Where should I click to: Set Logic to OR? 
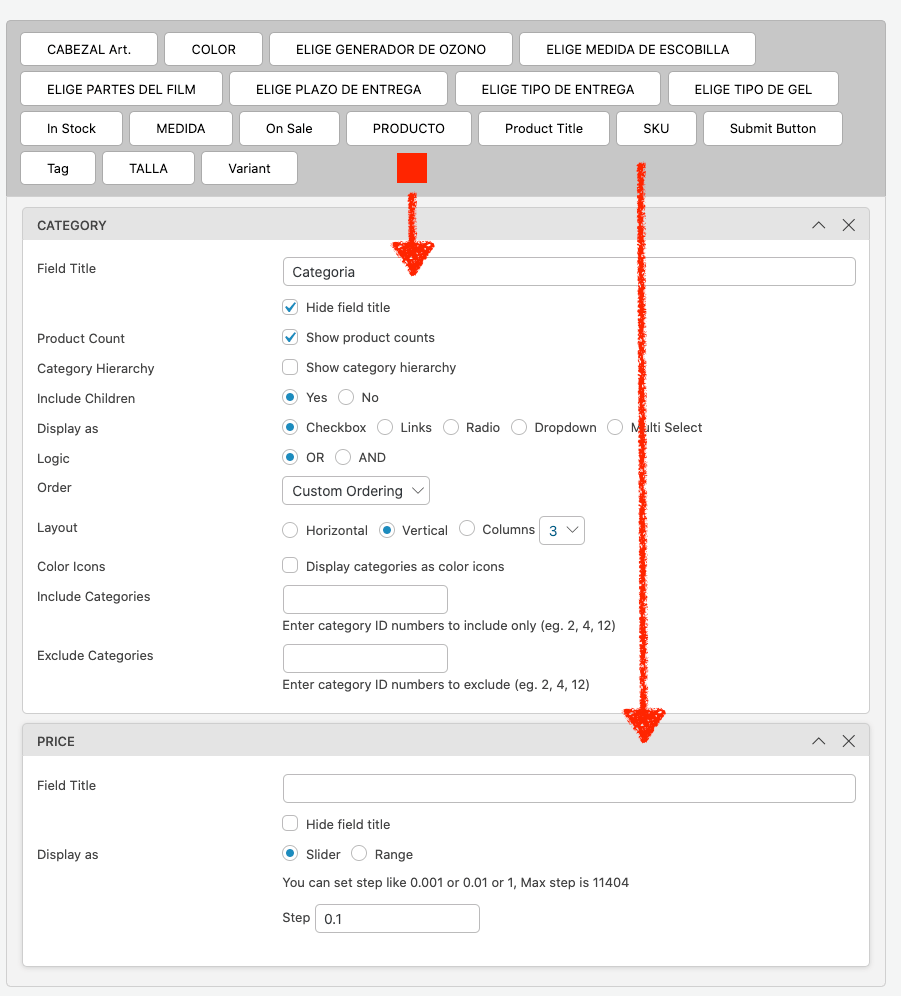click(x=290, y=457)
